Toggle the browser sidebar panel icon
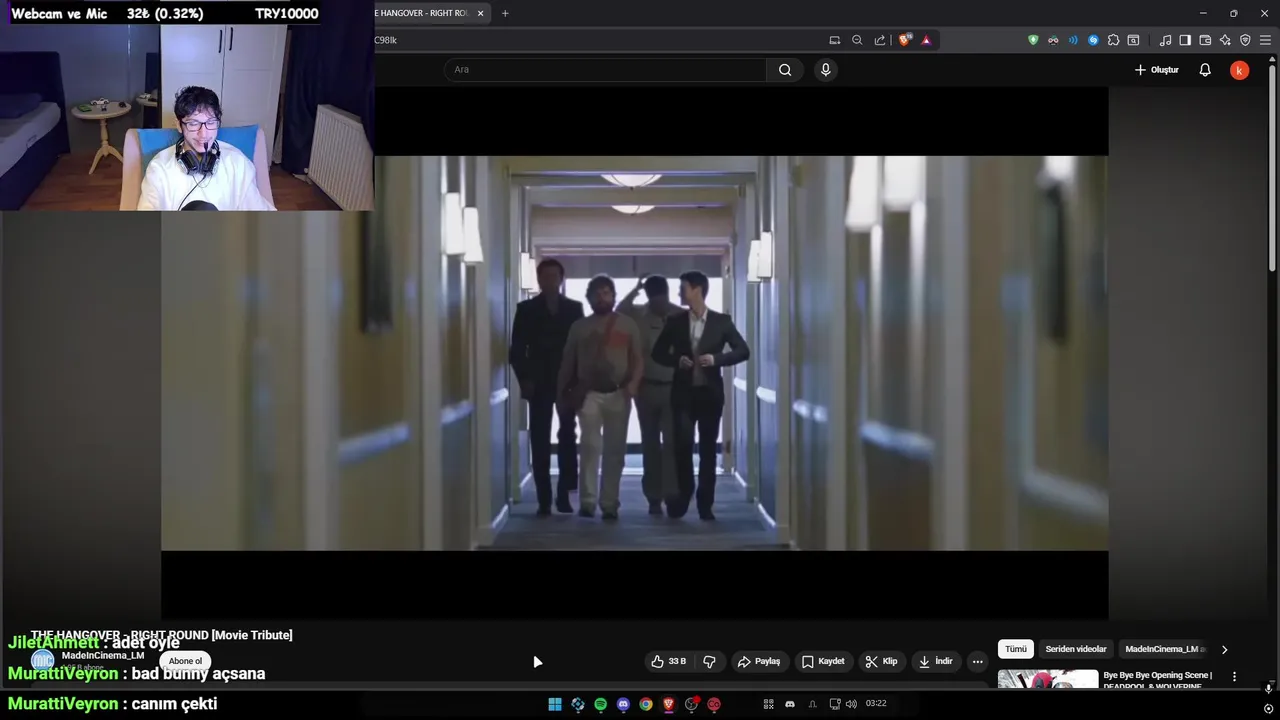Image resolution: width=1280 pixels, height=720 pixels. tap(1185, 40)
